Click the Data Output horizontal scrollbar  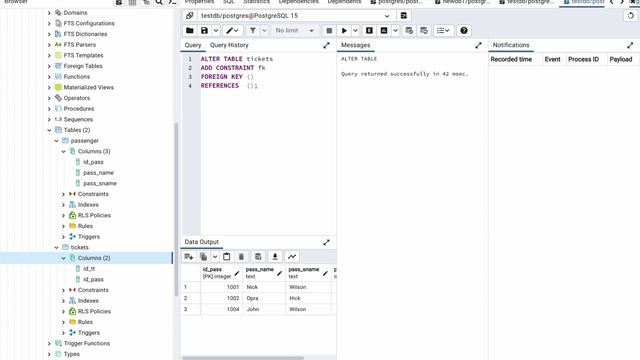point(243,358)
